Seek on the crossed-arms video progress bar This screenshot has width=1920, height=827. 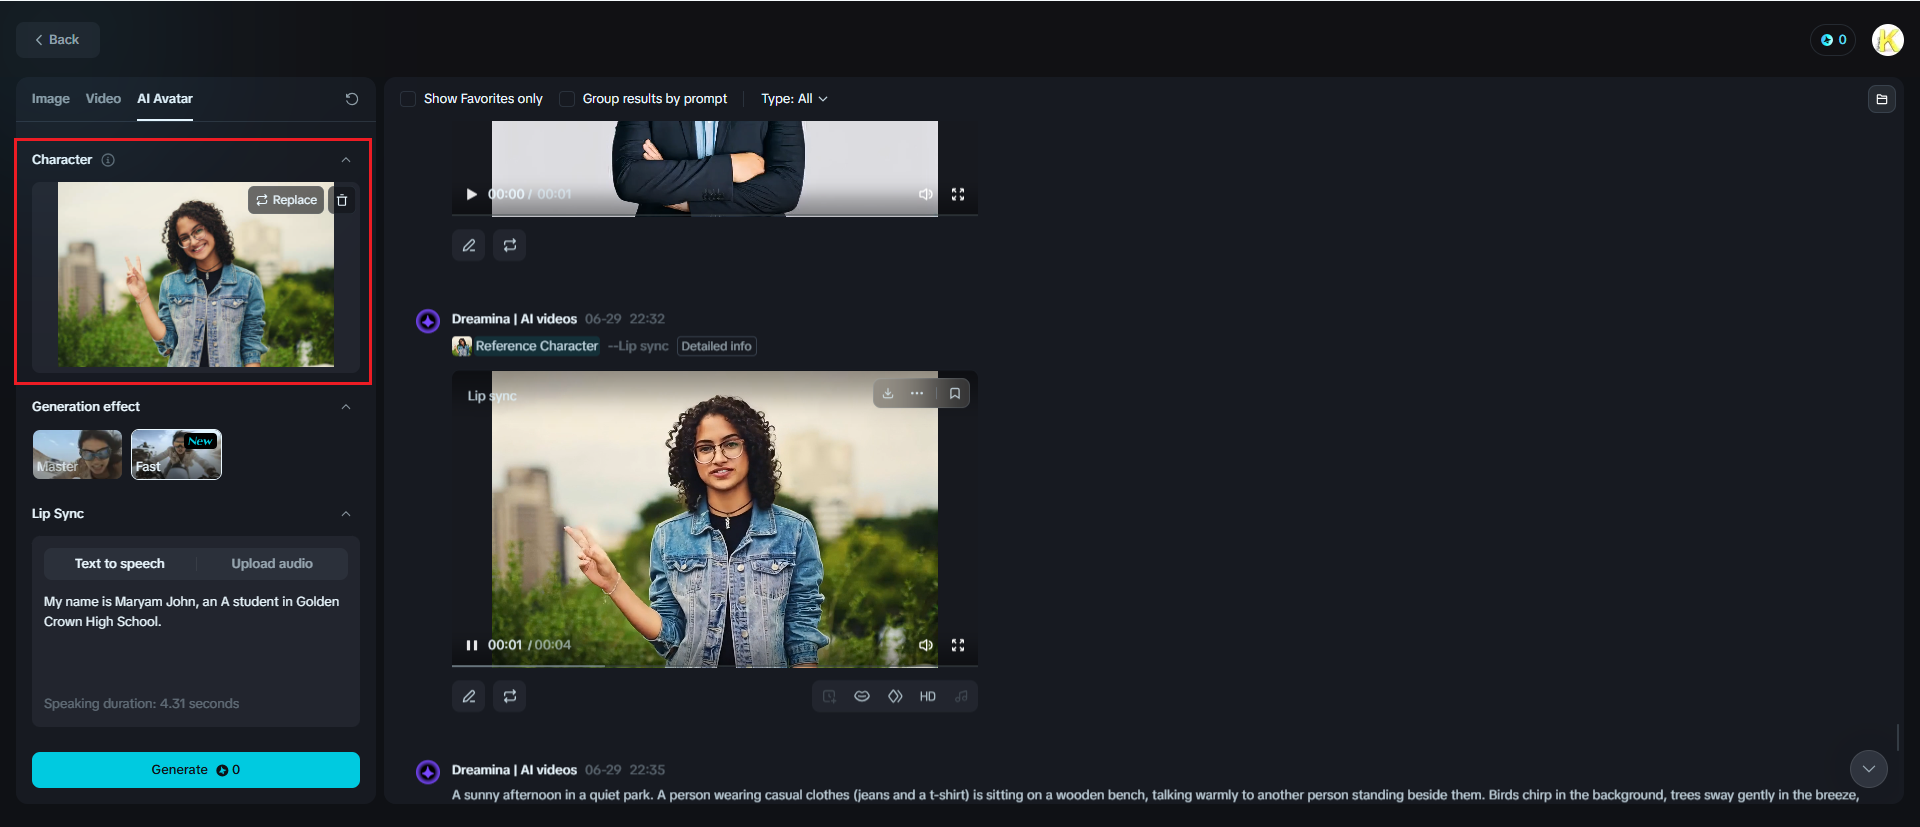pos(715,215)
